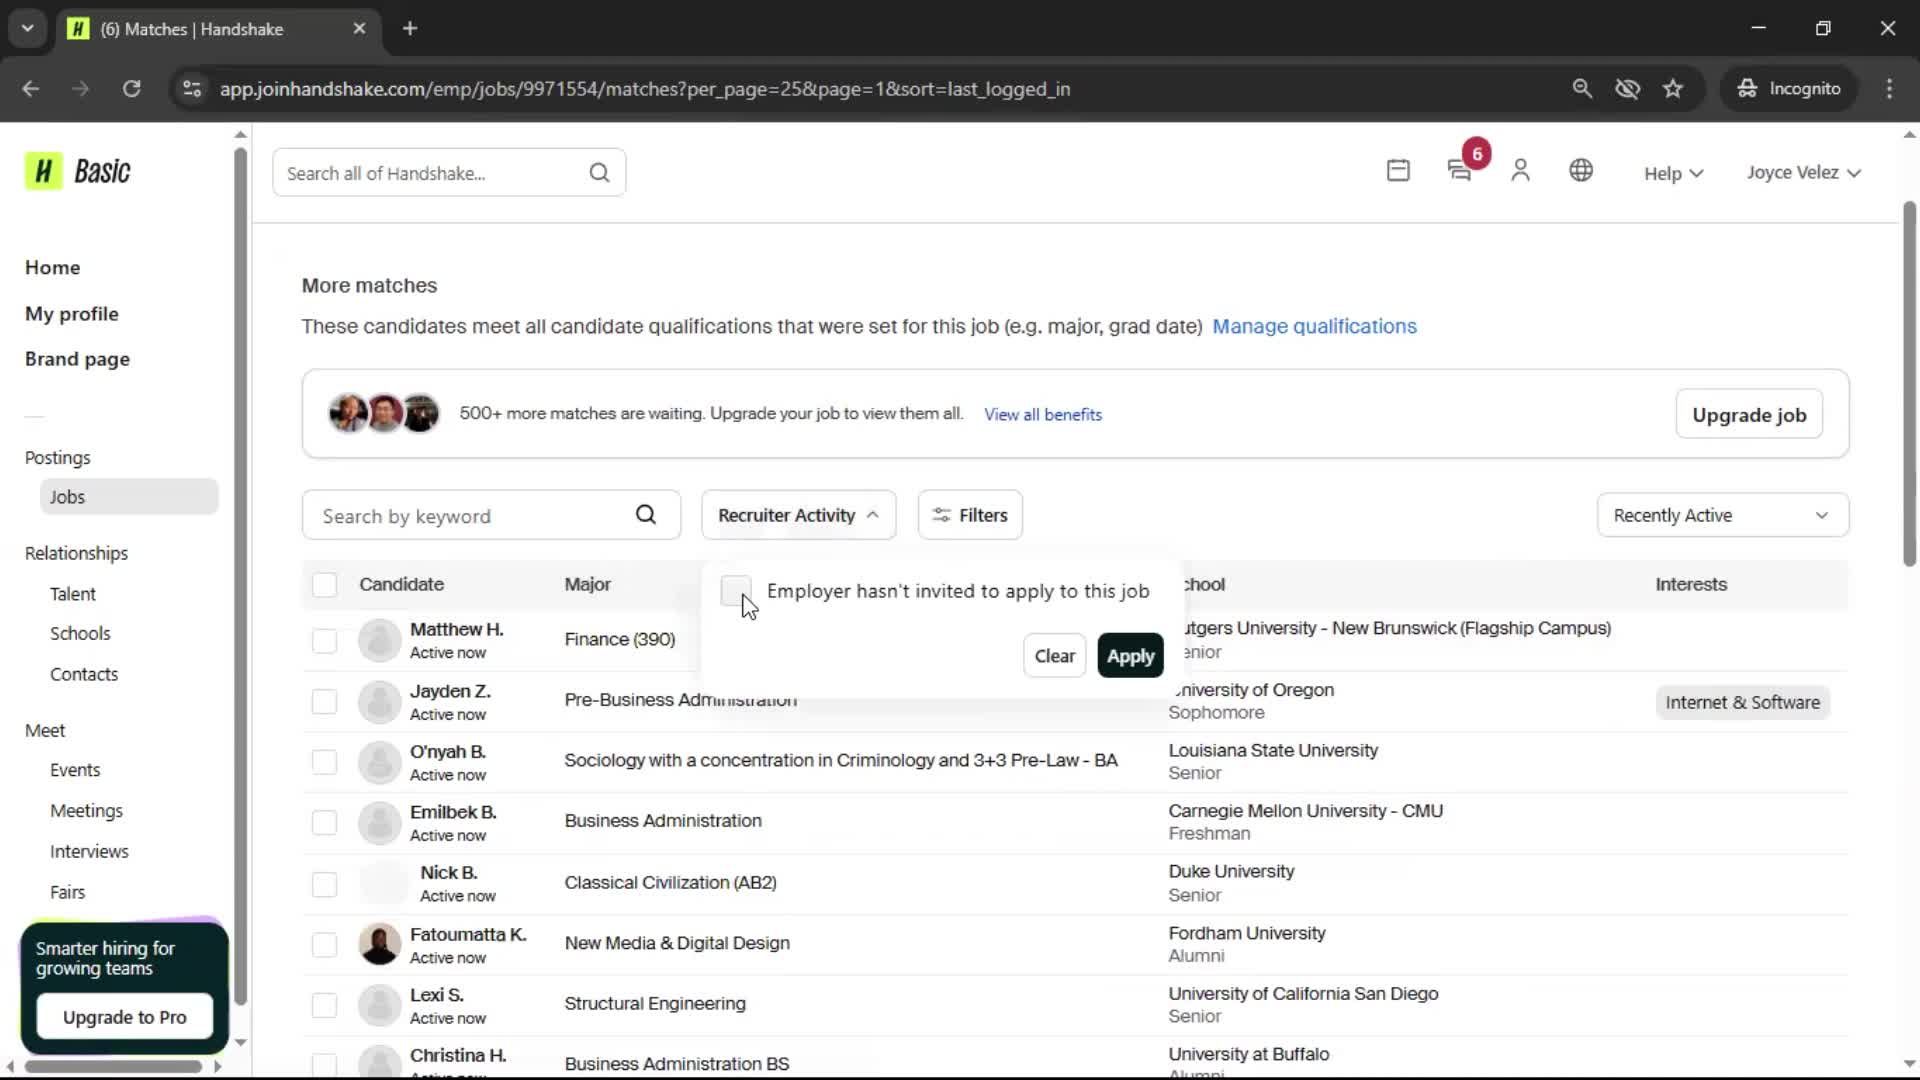The height and width of the screenshot is (1080, 1920).
Task: Open Chrome three-dot menu
Action: [1889, 89]
